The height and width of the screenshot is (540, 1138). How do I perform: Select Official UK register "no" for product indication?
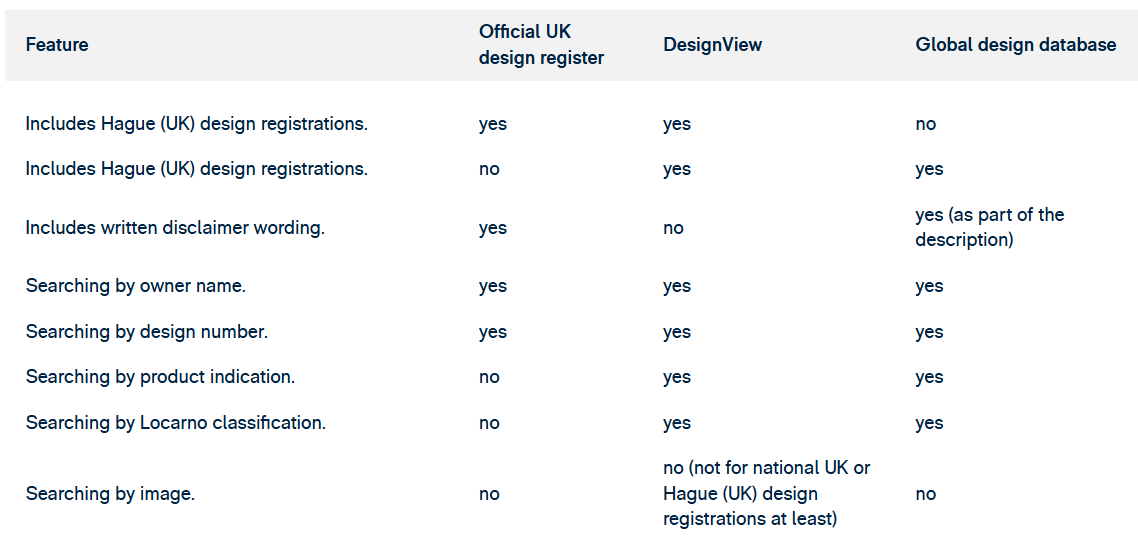pyautogui.click(x=489, y=377)
